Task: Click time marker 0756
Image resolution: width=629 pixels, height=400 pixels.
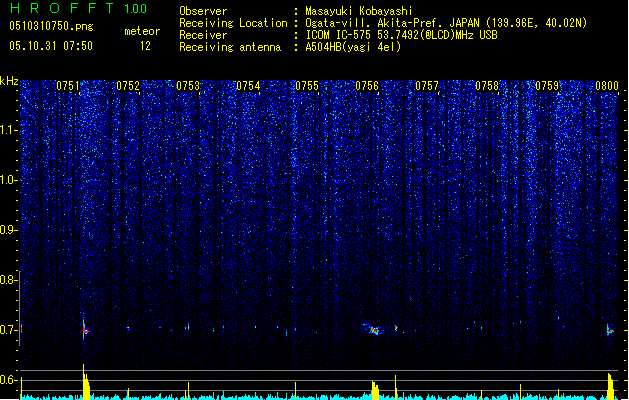Action: click(367, 86)
